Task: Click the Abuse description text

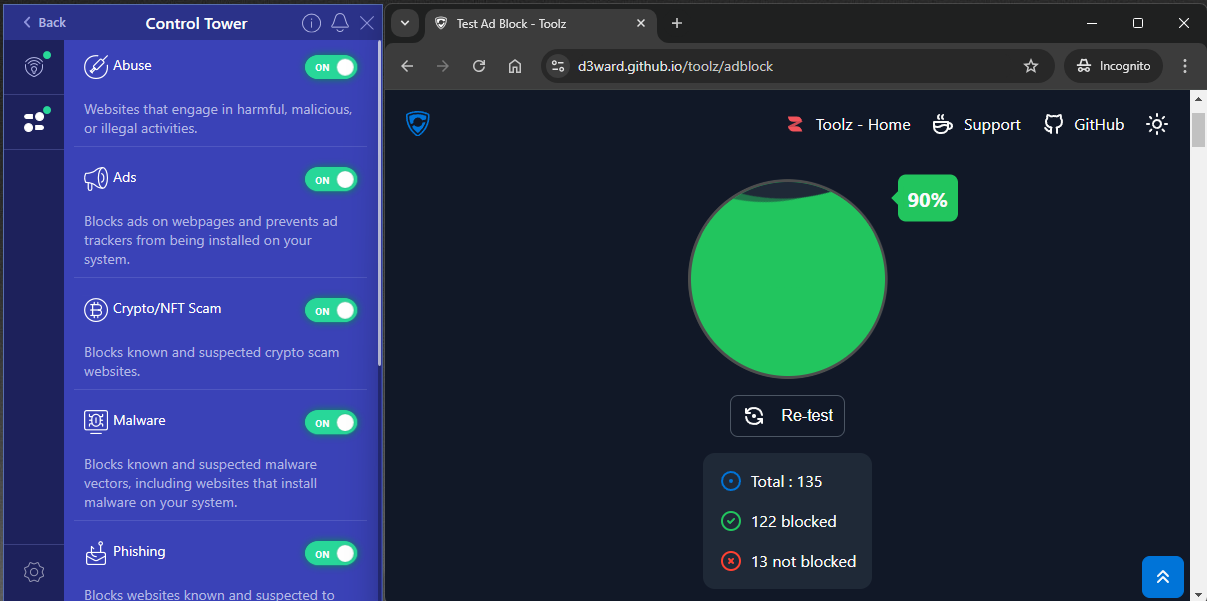Action: point(218,119)
